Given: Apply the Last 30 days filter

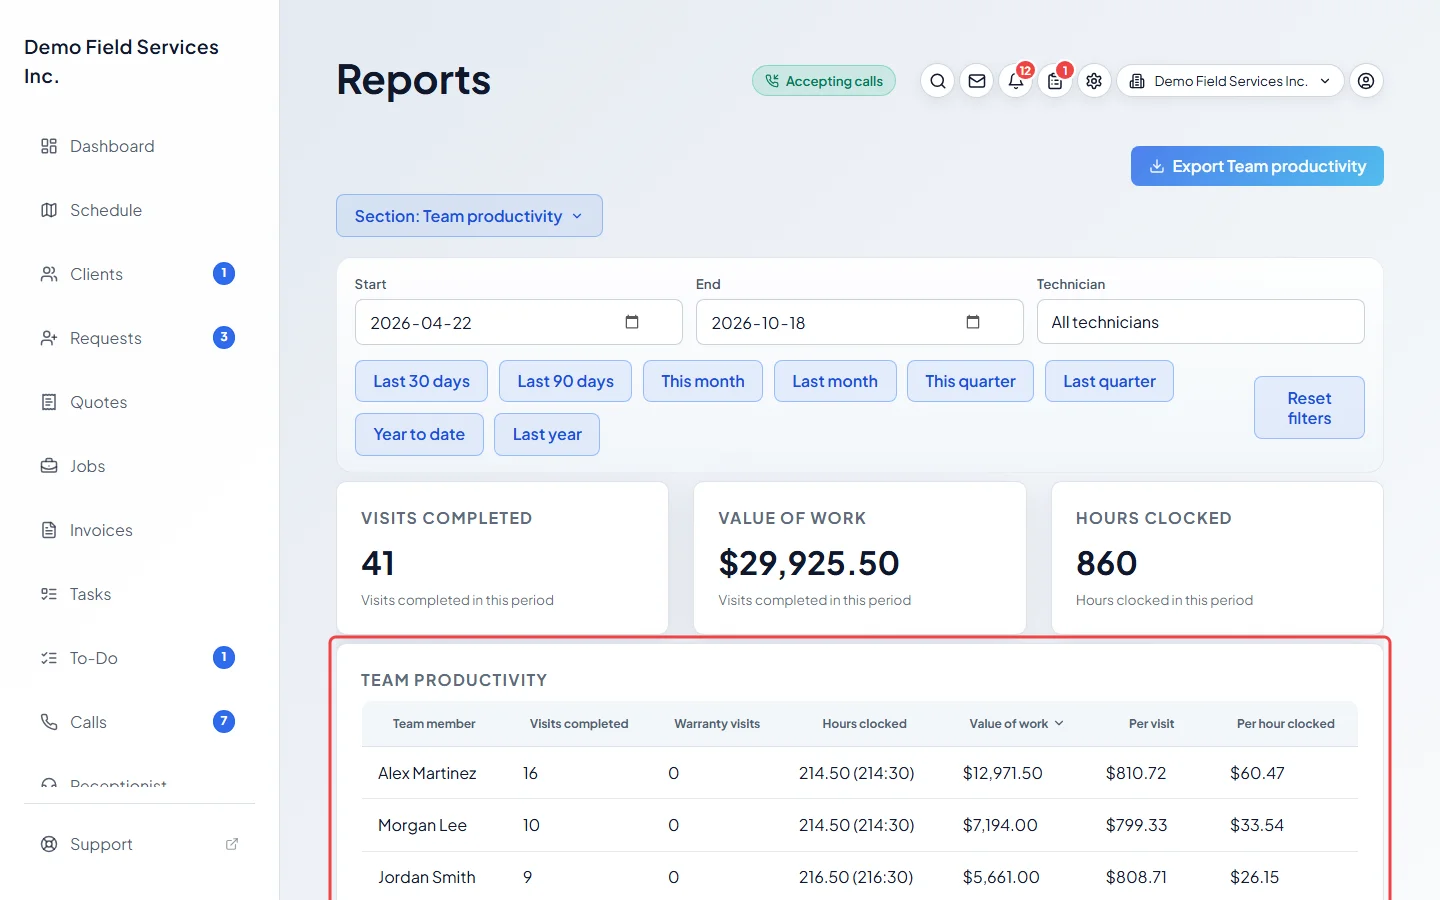Looking at the screenshot, I should [x=421, y=381].
